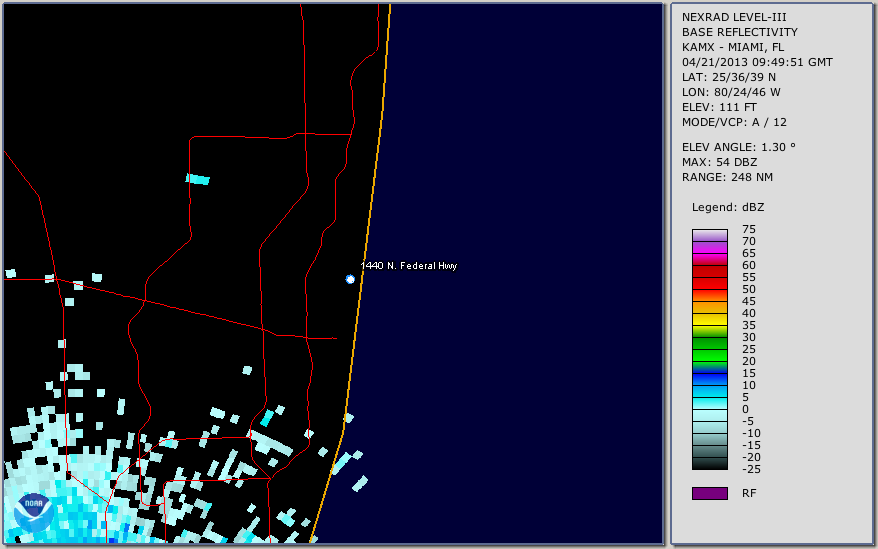Click the '-25' legend scale value
Viewport: 878px width, 549px height.
[751, 469]
